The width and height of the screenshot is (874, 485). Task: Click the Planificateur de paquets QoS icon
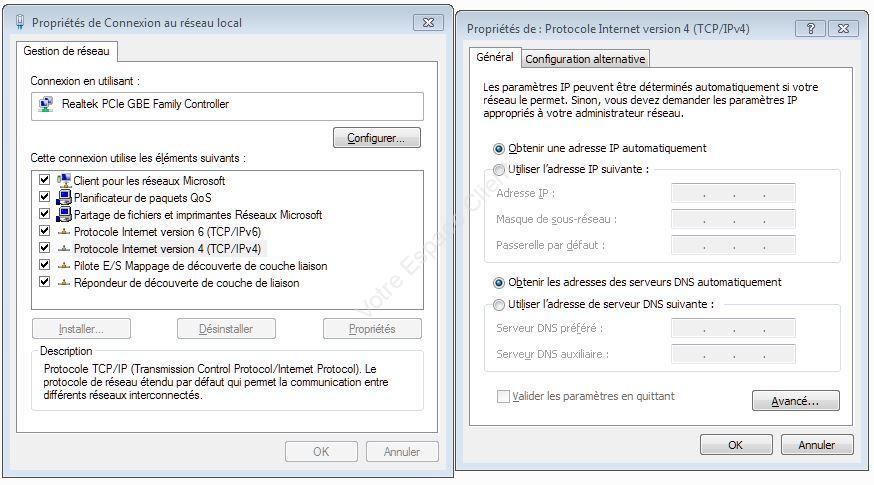tap(64, 198)
